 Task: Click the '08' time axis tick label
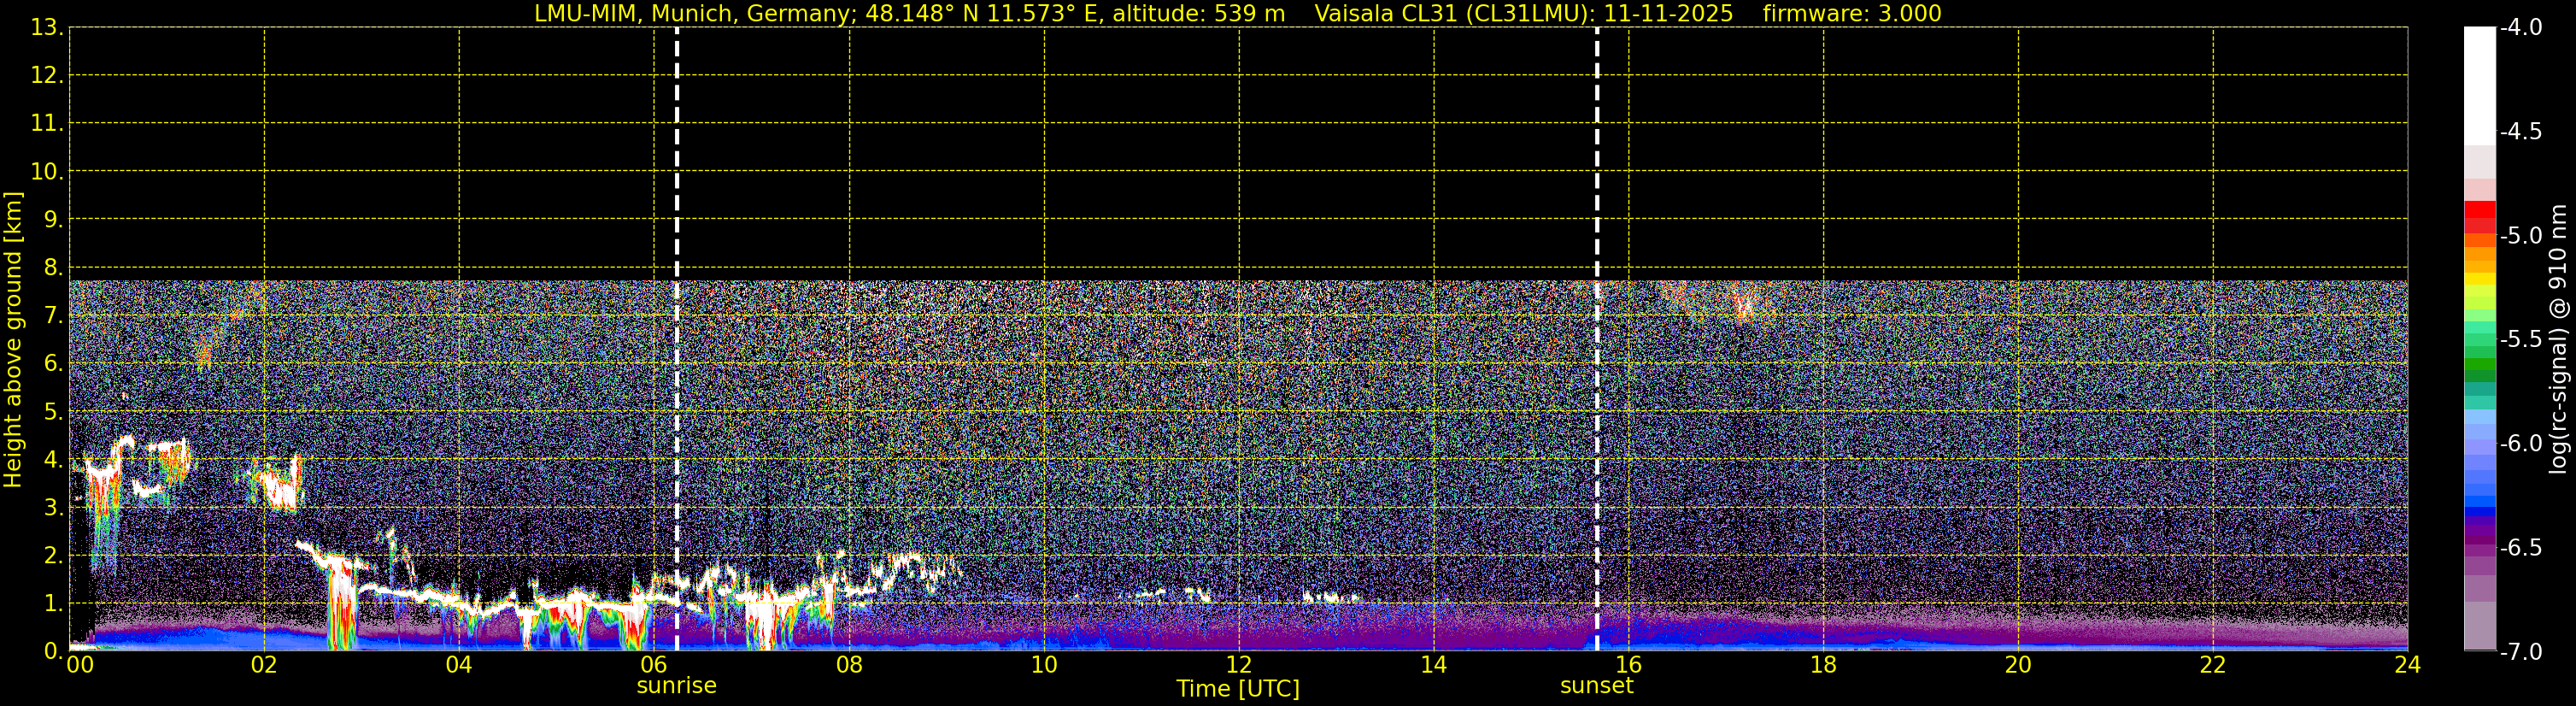[x=849, y=665]
